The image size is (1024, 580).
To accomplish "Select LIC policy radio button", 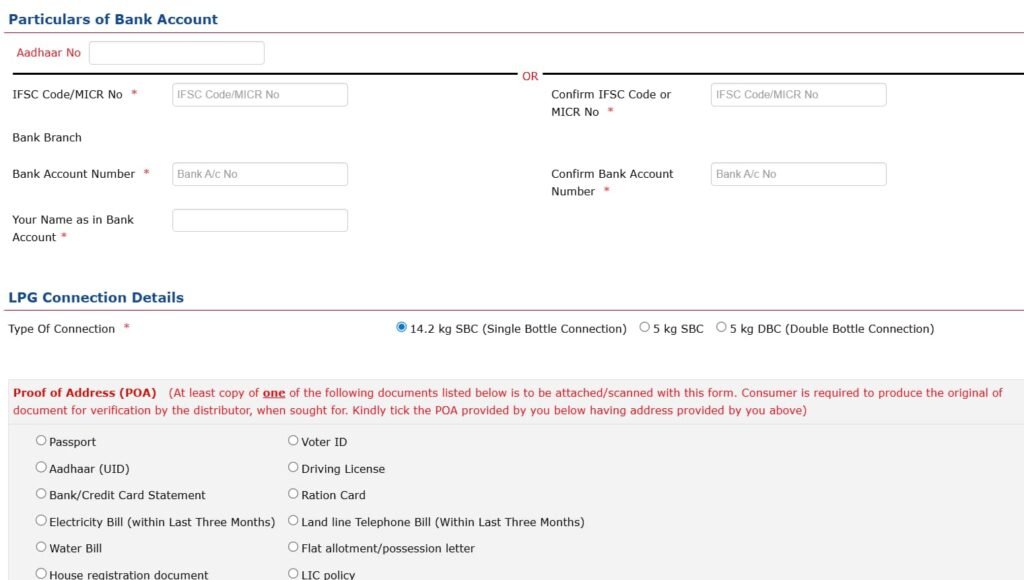I will (x=293, y=574).
